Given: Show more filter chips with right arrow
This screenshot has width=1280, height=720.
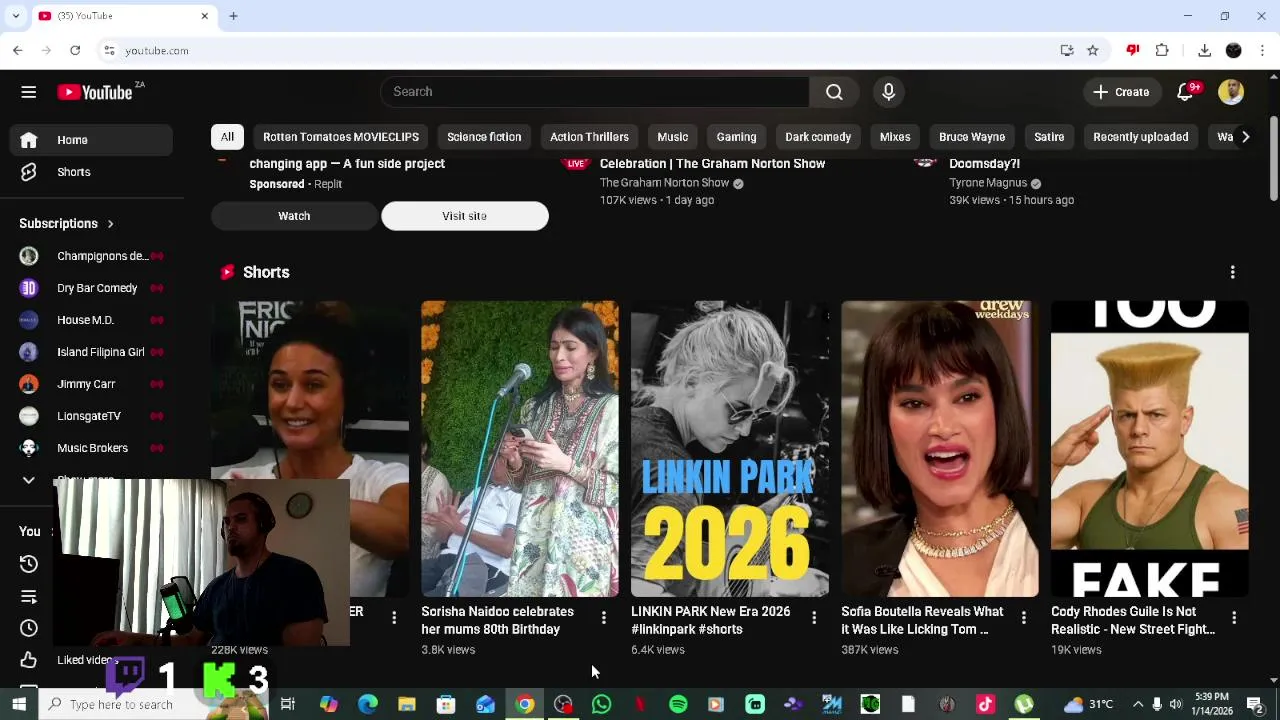Looking at the screenshot, I should click(1245, 137).
